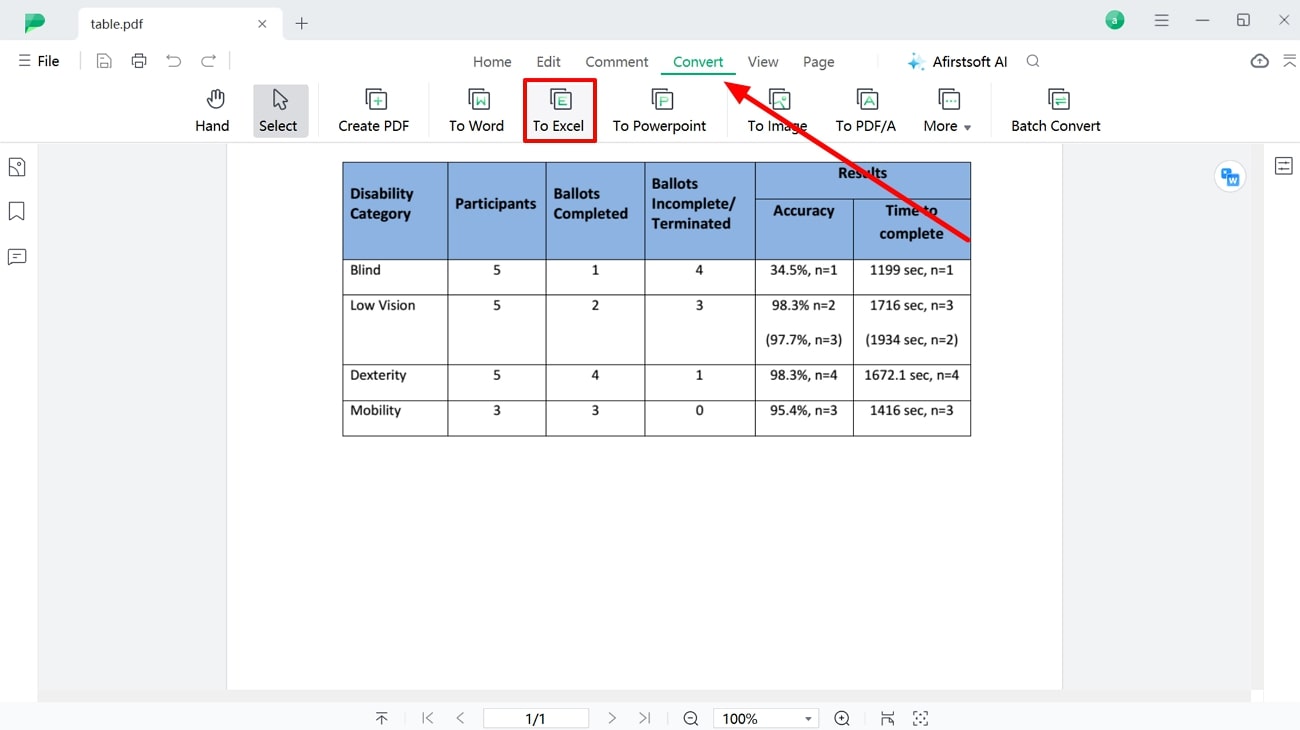This screenshot has width=1300, height=730.
Task: Go to the last page
Action: [x=645, y=718]
